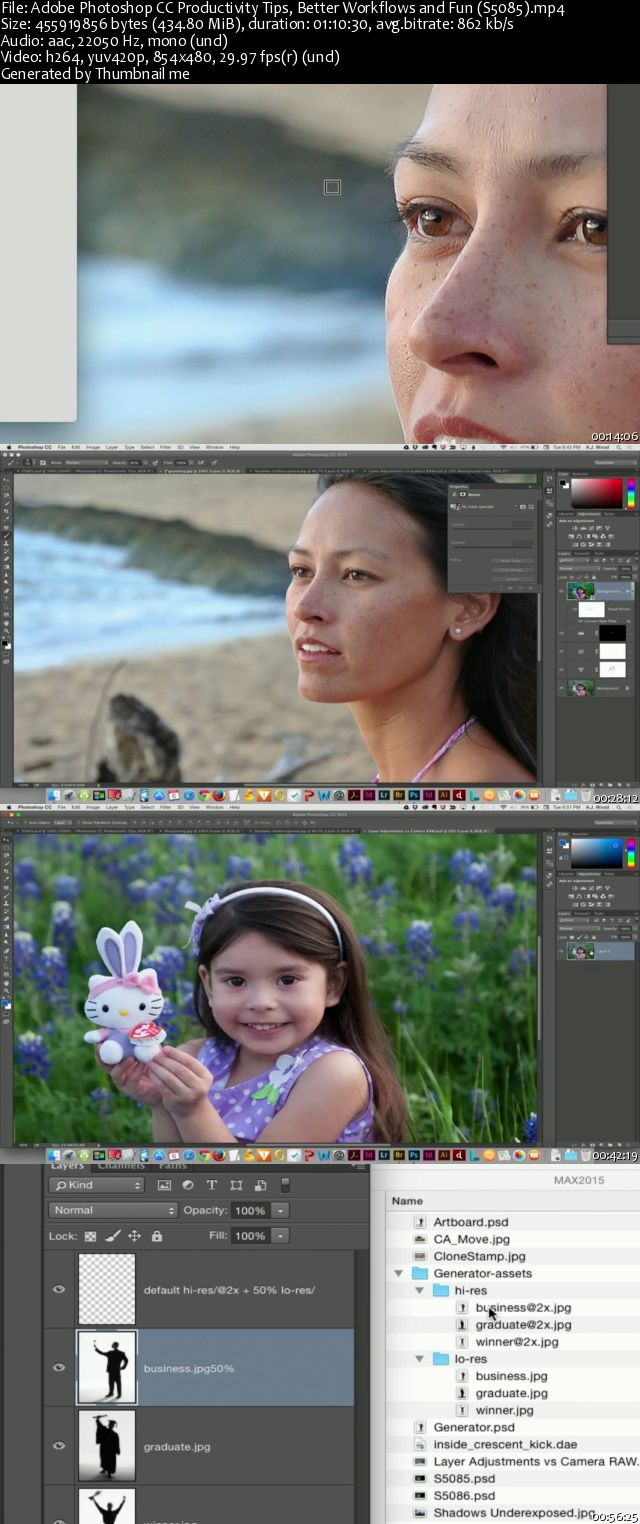Image resolution: width=640 pixels, height=1524 pixels.
Task: Select Layer Adjustments vs Camera RAW file
Action: point(536,1461)
